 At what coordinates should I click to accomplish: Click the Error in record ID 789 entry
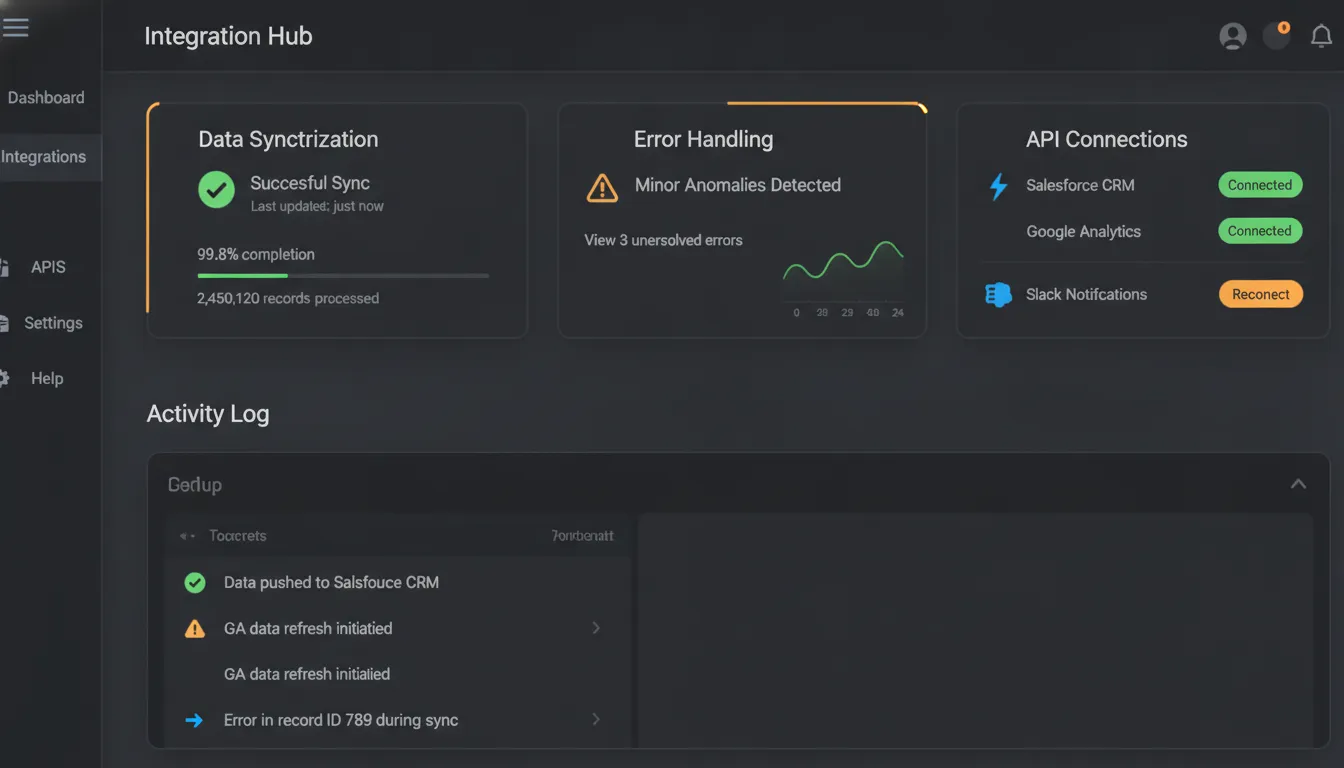pyautogui.click(x=341, y=720)
